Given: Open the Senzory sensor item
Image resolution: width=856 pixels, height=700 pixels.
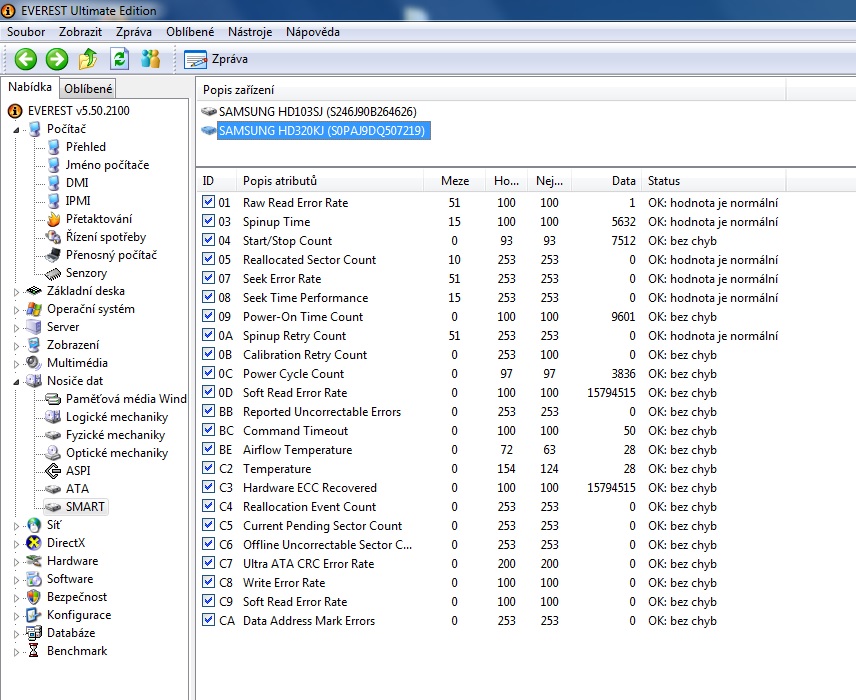Looking at the screenshot, I should pos(76,273).
